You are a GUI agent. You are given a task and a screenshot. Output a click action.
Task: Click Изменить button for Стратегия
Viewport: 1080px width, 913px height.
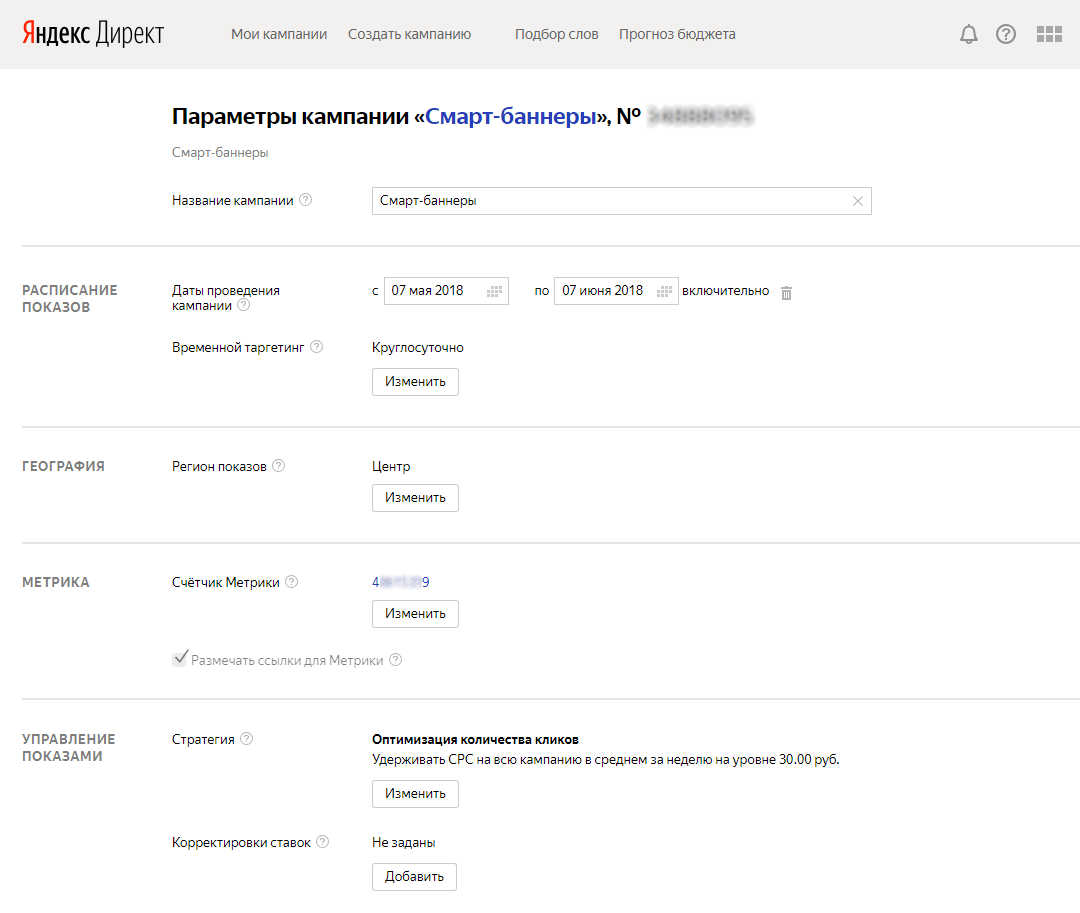pos(415,794)
